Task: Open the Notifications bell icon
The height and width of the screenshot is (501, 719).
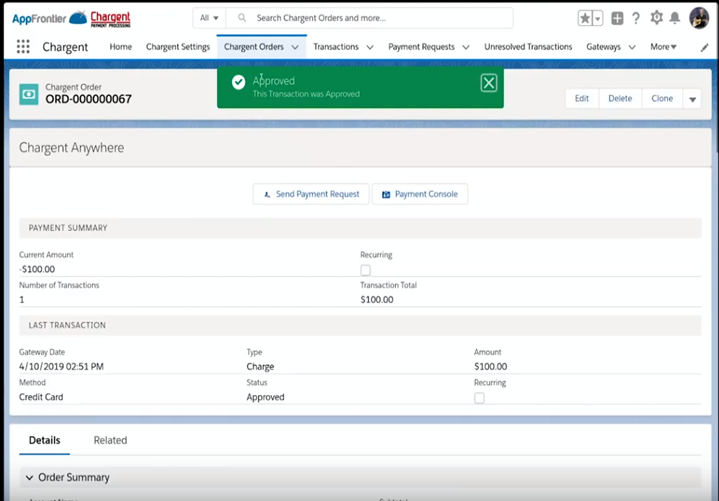Action: (675, 18)
